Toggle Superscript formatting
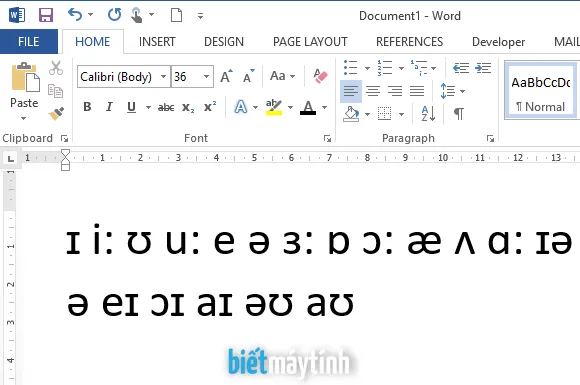The height and width of the screenshot is (385, 580). [210, 107]
